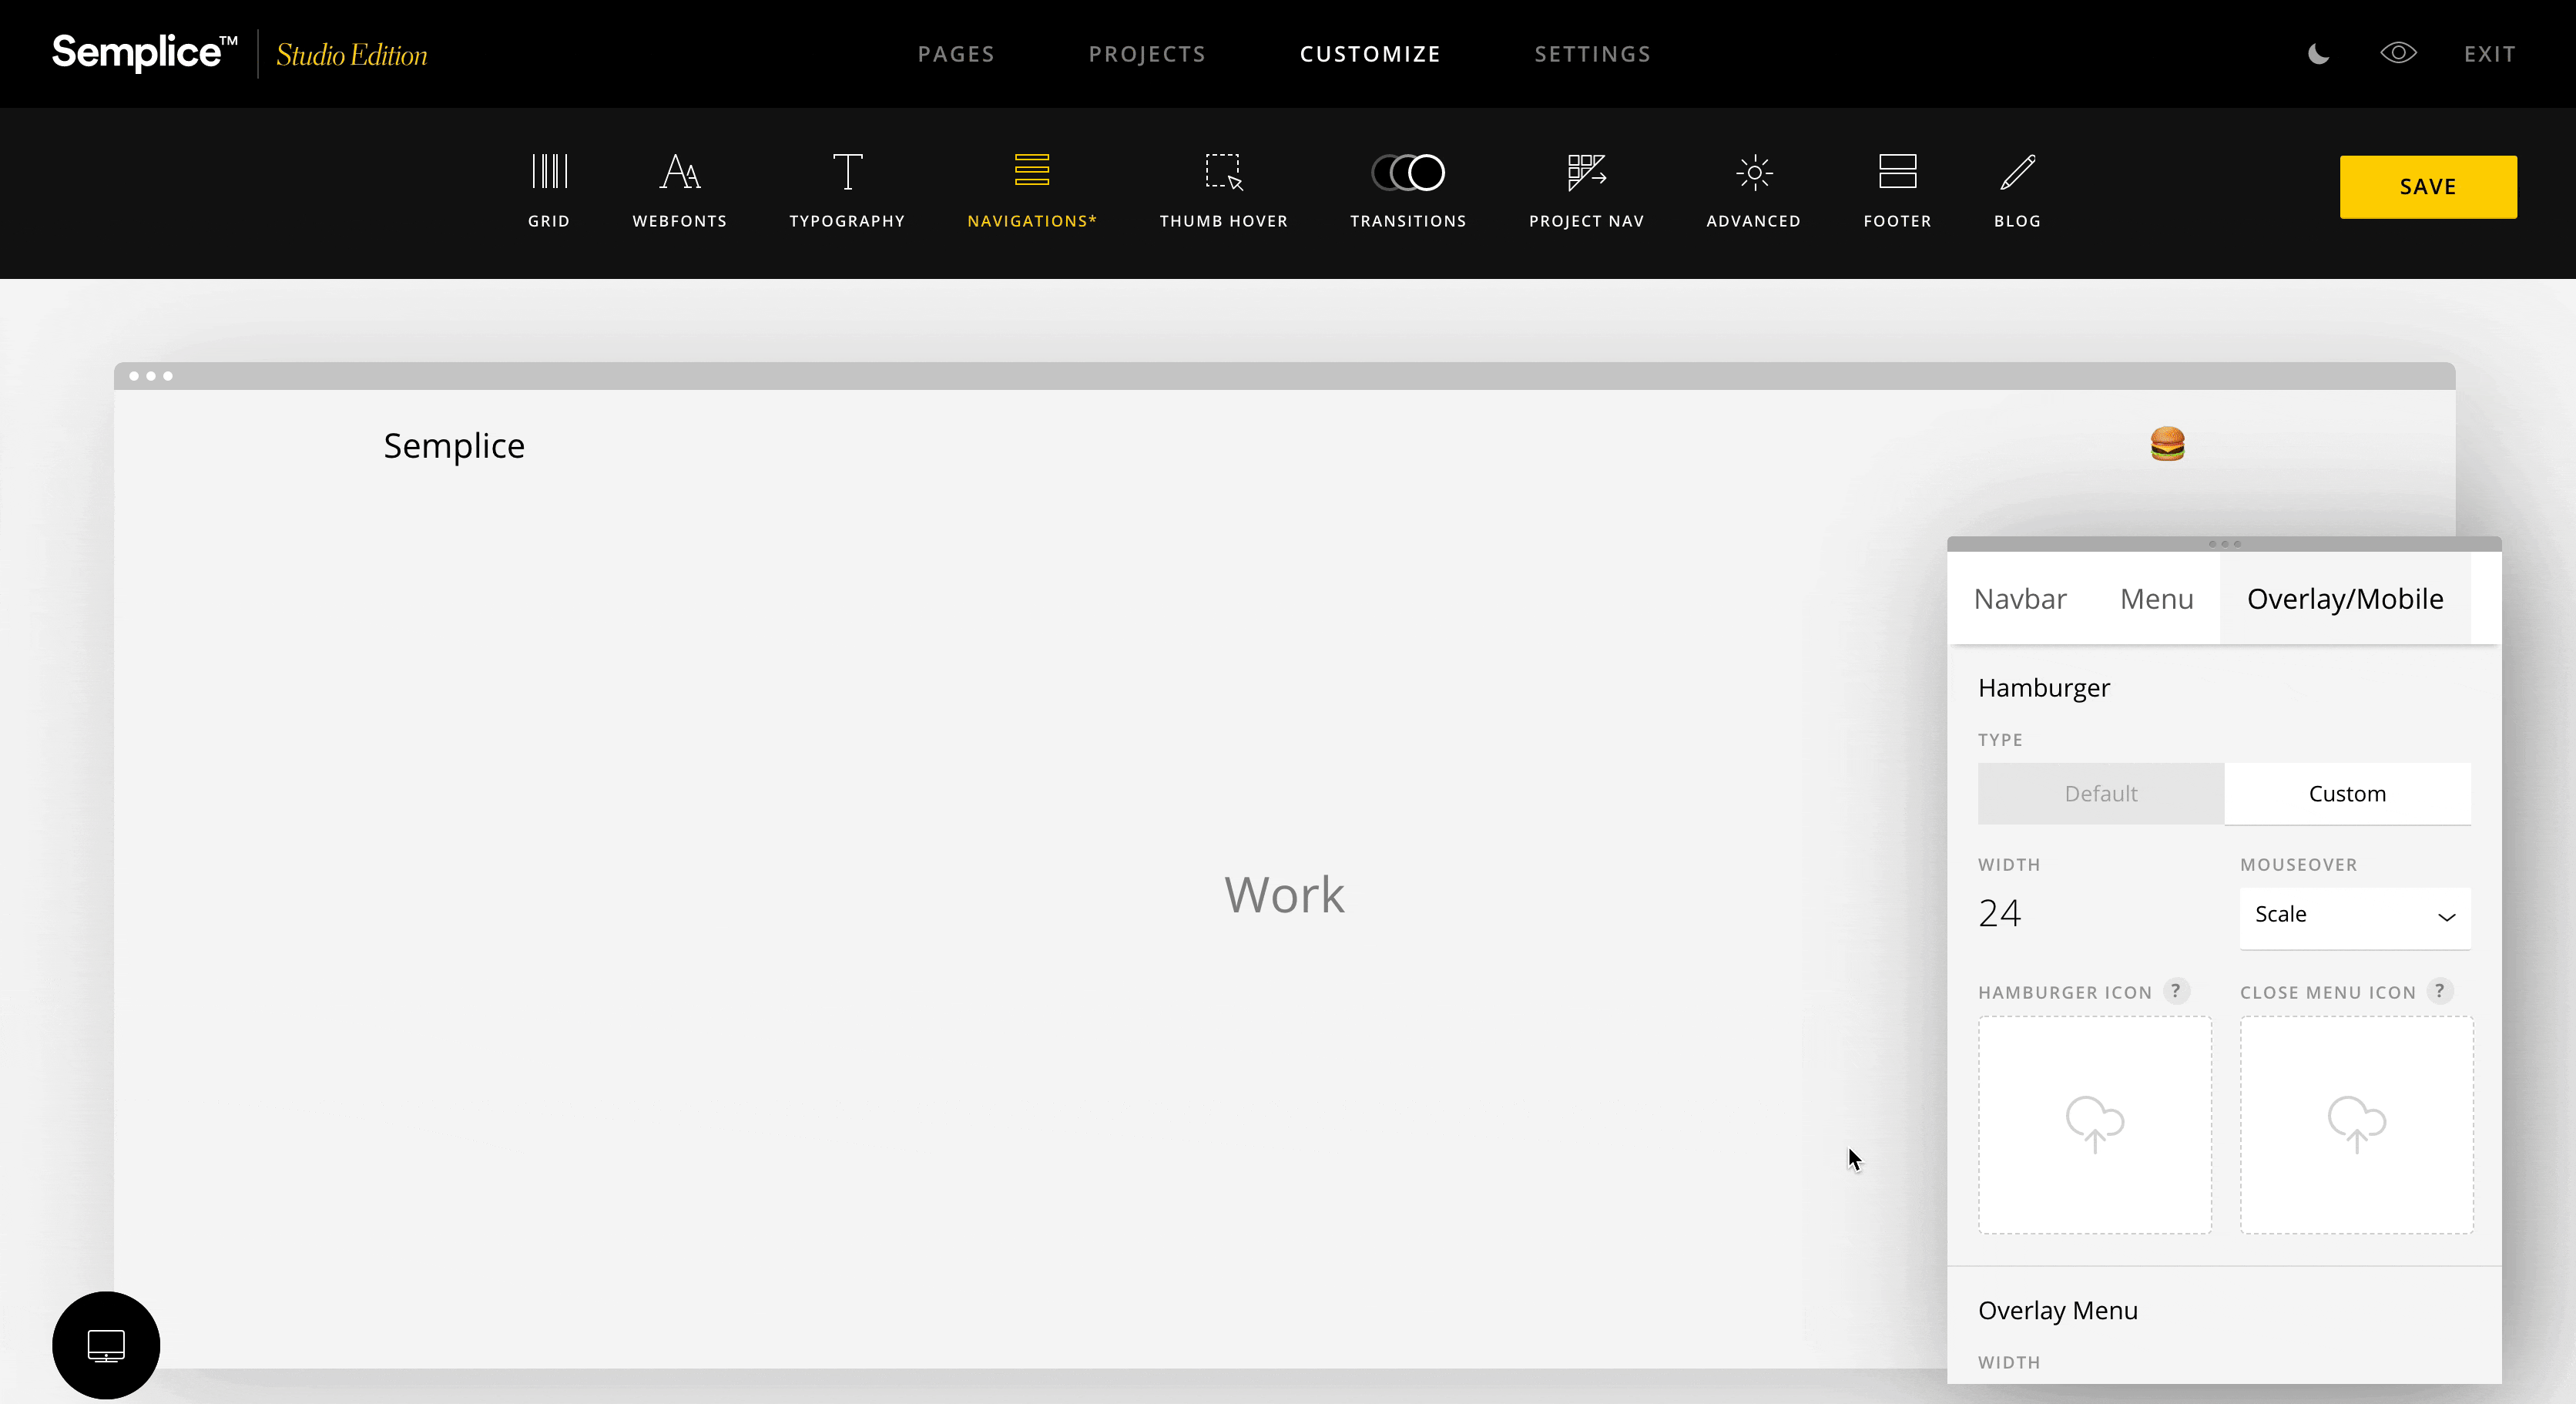Set hamburger type to Custom

click(x=2347, y=794)
